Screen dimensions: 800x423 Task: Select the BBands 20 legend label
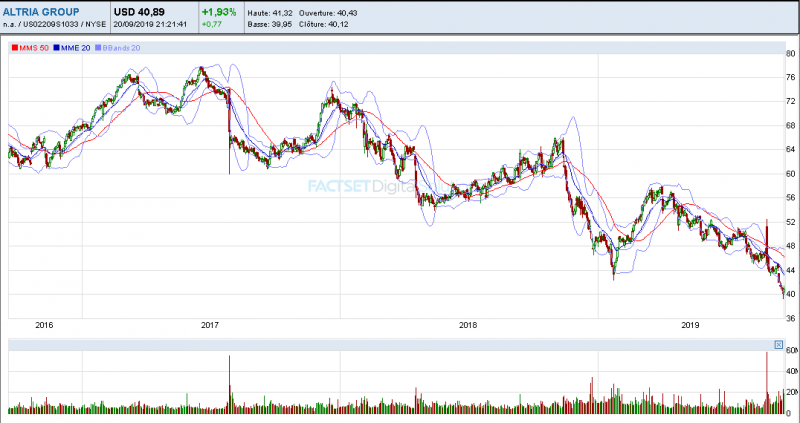click(121, 48)
